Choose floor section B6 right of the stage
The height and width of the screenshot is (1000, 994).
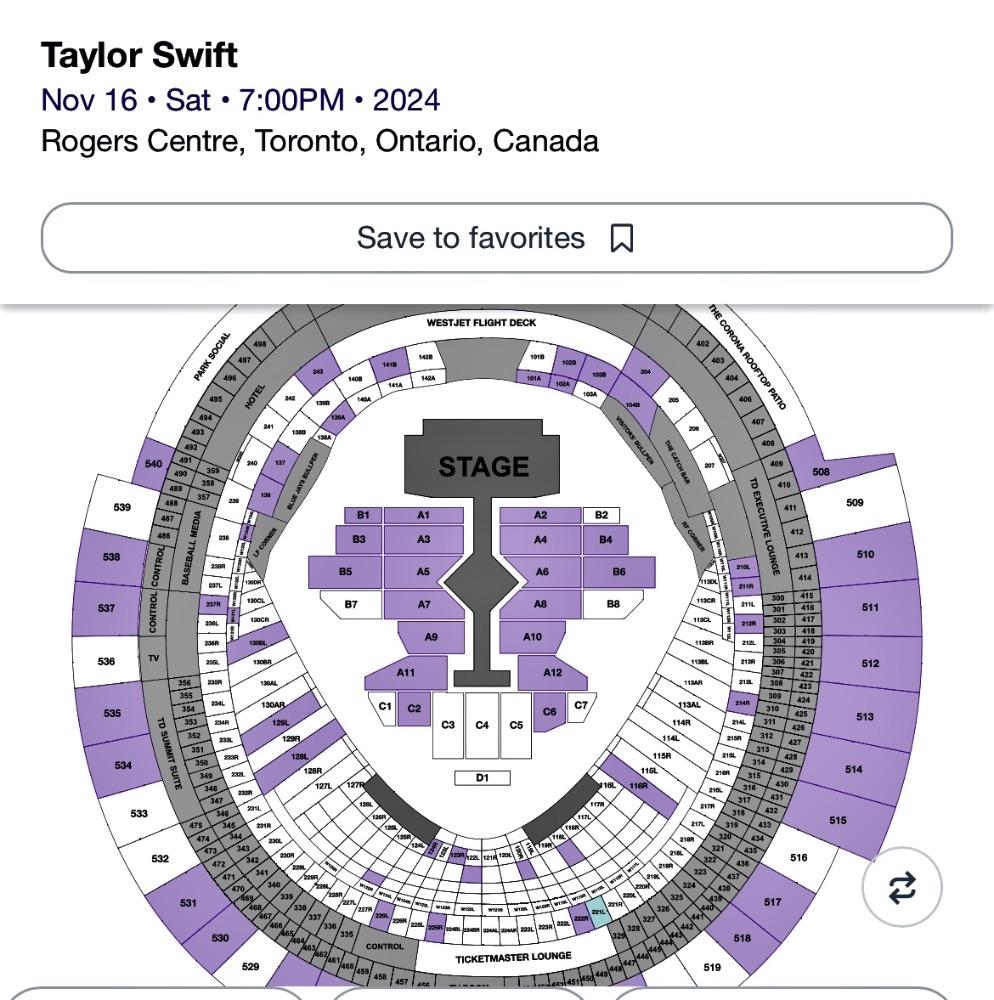point(619,572)
